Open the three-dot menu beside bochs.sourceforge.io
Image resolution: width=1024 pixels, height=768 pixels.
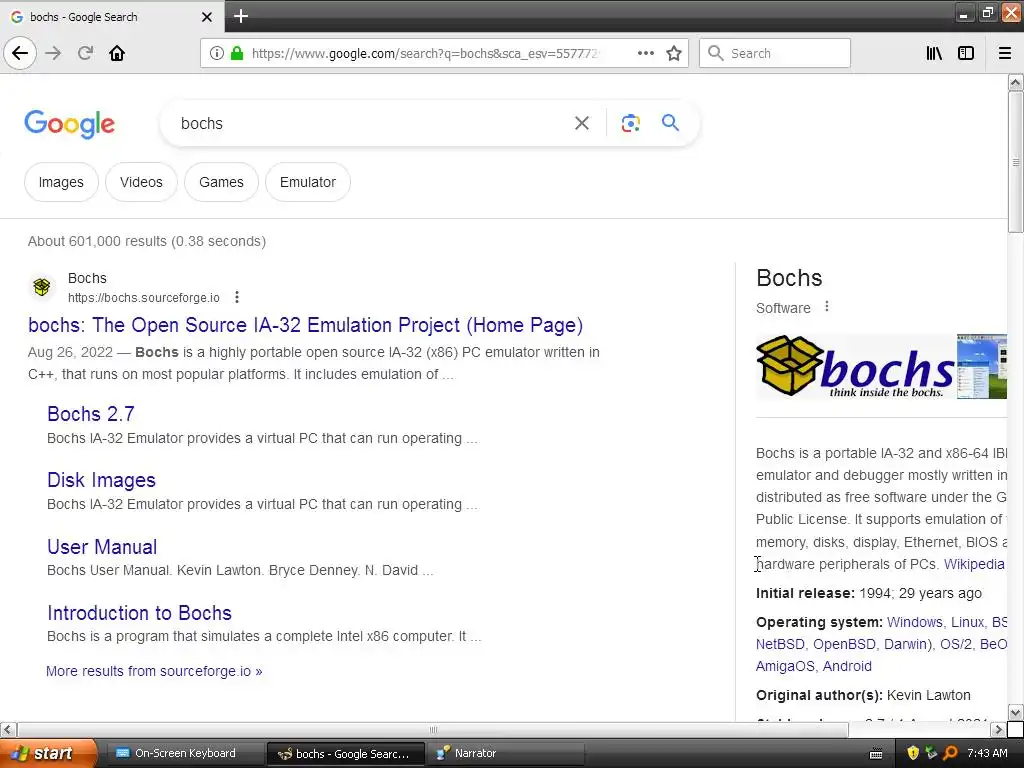coord(237,297)
